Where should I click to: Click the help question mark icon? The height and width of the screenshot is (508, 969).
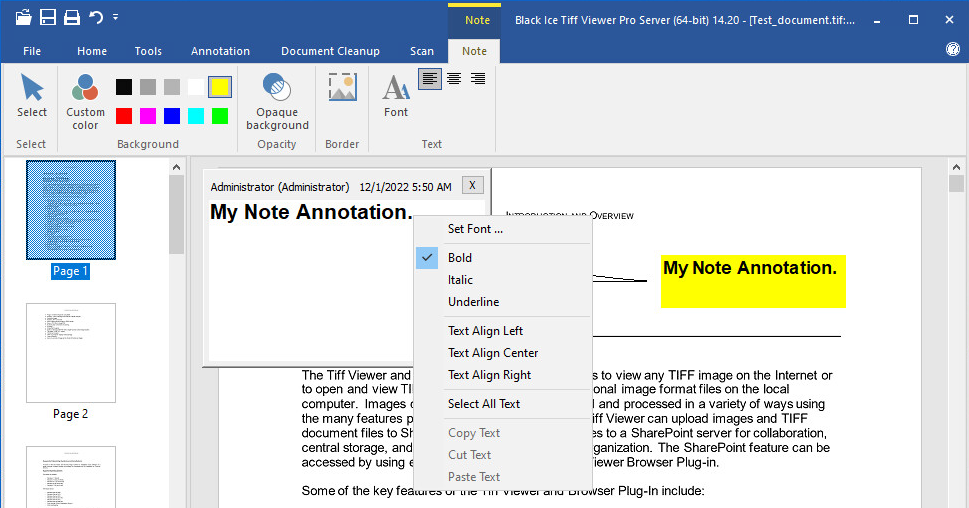tap(952, 50)
